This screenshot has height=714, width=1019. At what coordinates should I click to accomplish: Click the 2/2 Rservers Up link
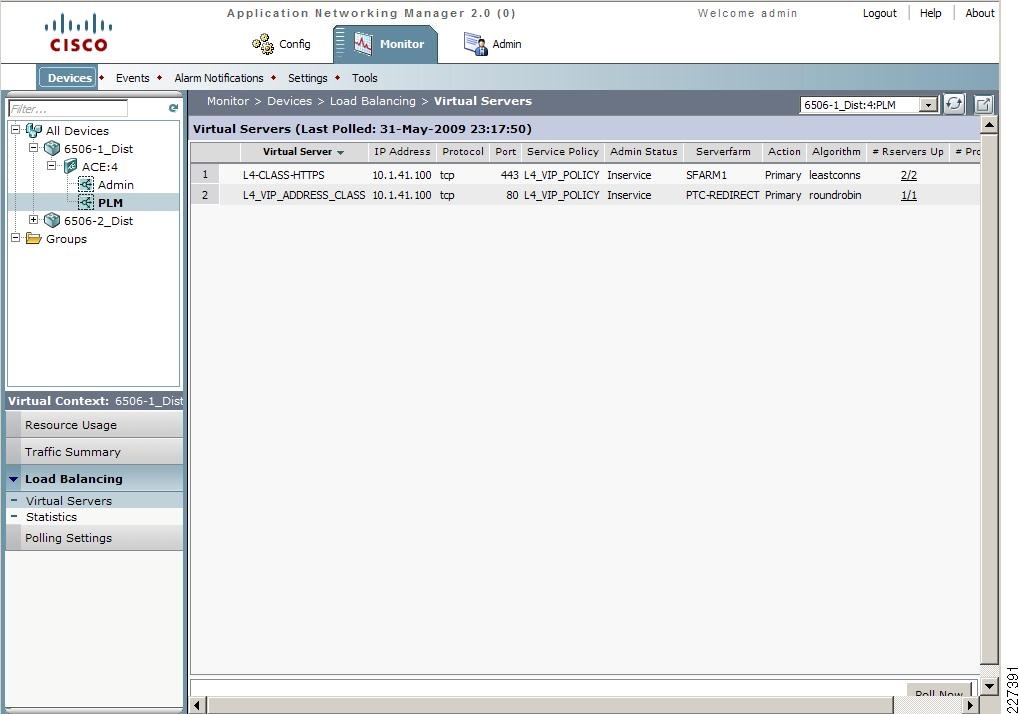[x=909, y=175]
